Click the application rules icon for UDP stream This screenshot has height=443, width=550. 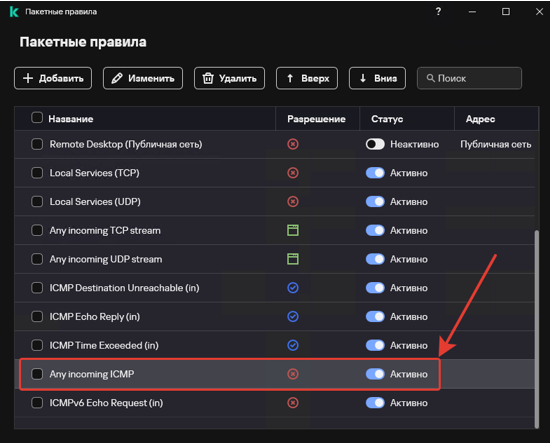coord(293,259)
